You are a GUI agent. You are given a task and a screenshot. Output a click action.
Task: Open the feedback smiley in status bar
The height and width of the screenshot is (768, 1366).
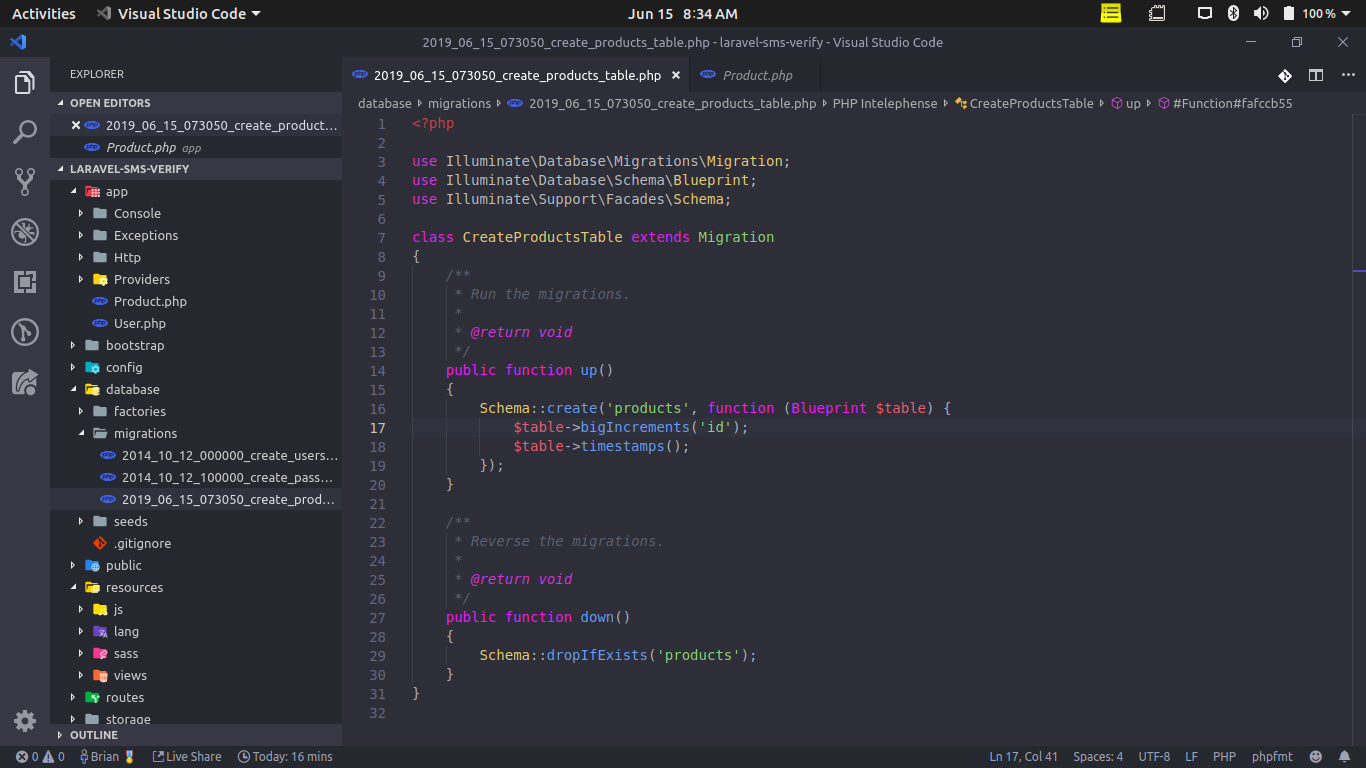(x=1316, y=757)
